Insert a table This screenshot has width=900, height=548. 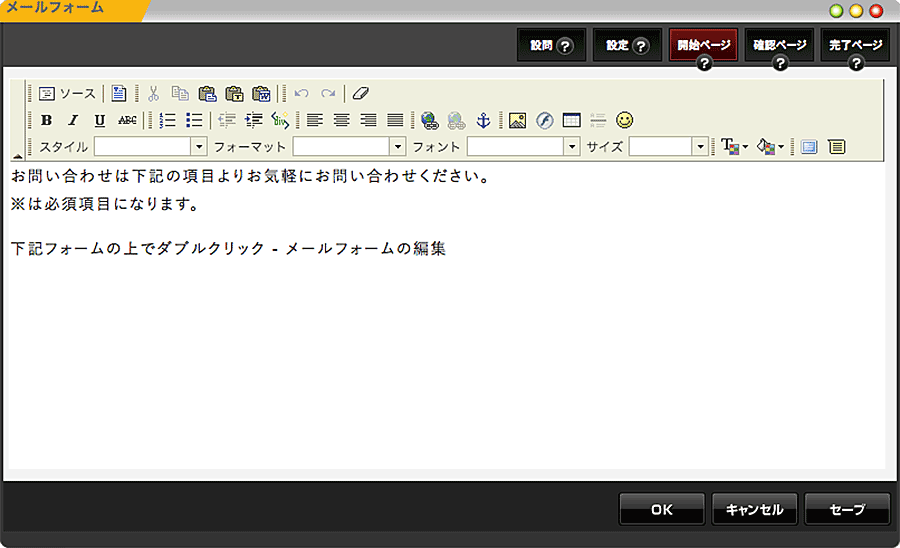pos(571,120)
